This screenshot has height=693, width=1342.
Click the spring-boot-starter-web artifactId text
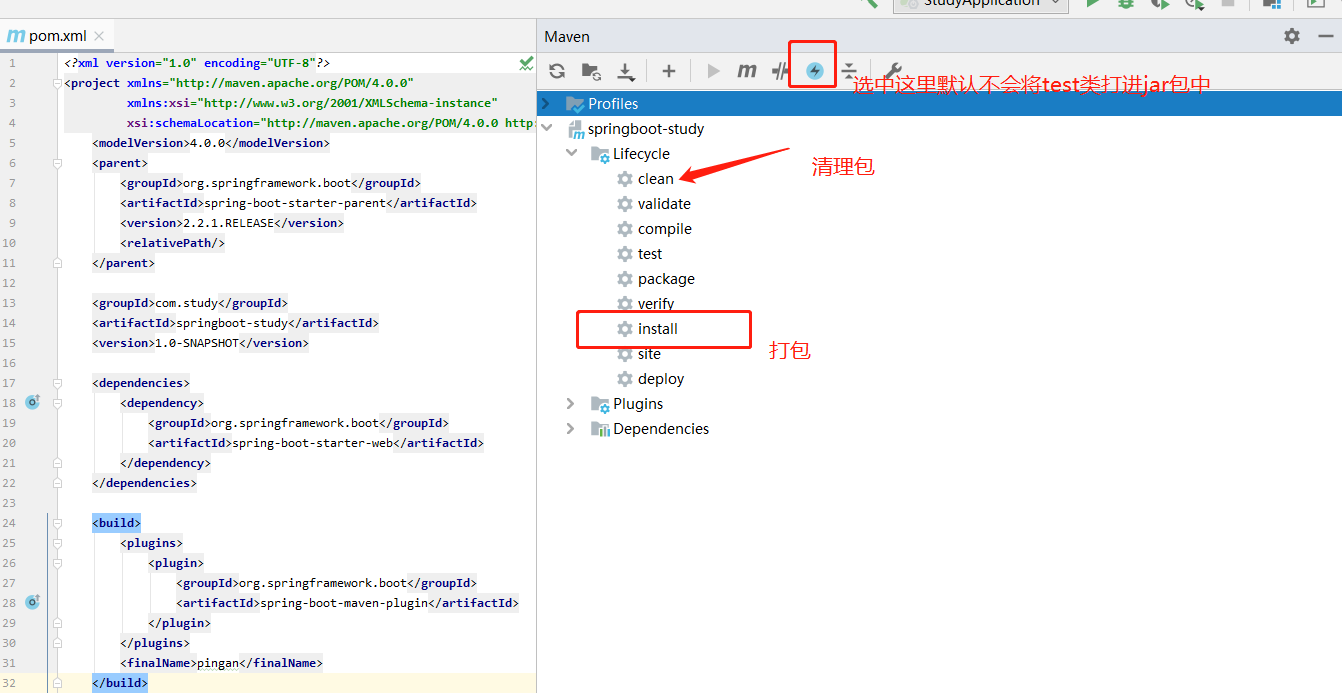click(312, 443)
